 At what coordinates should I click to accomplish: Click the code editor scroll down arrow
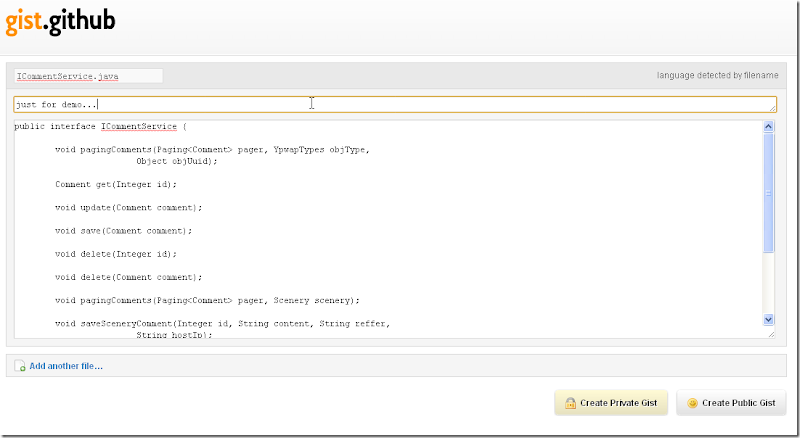(768, 319)
